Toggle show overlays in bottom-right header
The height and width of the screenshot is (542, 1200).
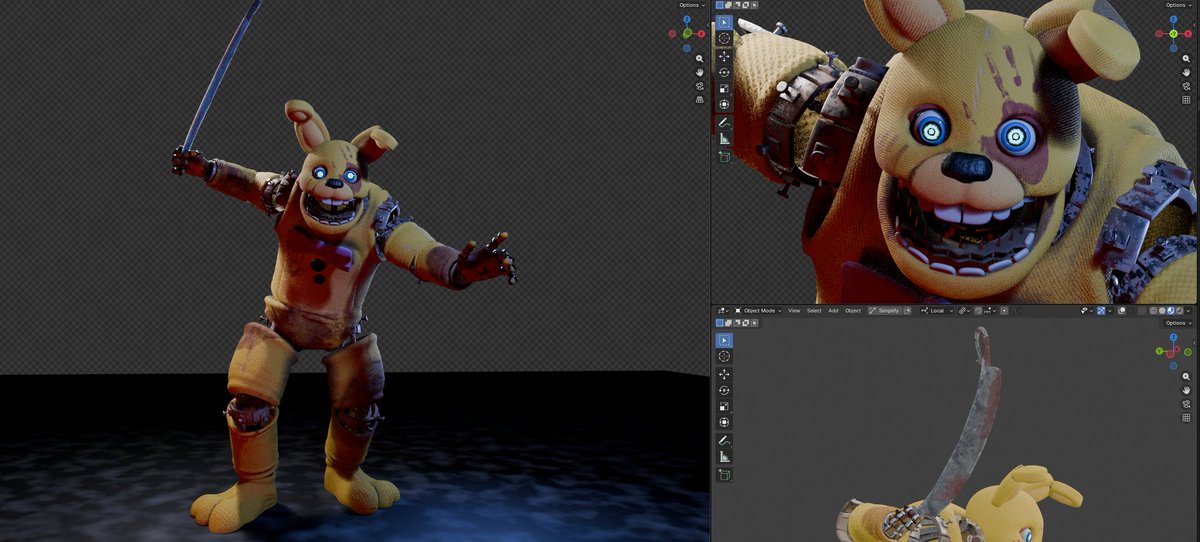(1122, 311)
